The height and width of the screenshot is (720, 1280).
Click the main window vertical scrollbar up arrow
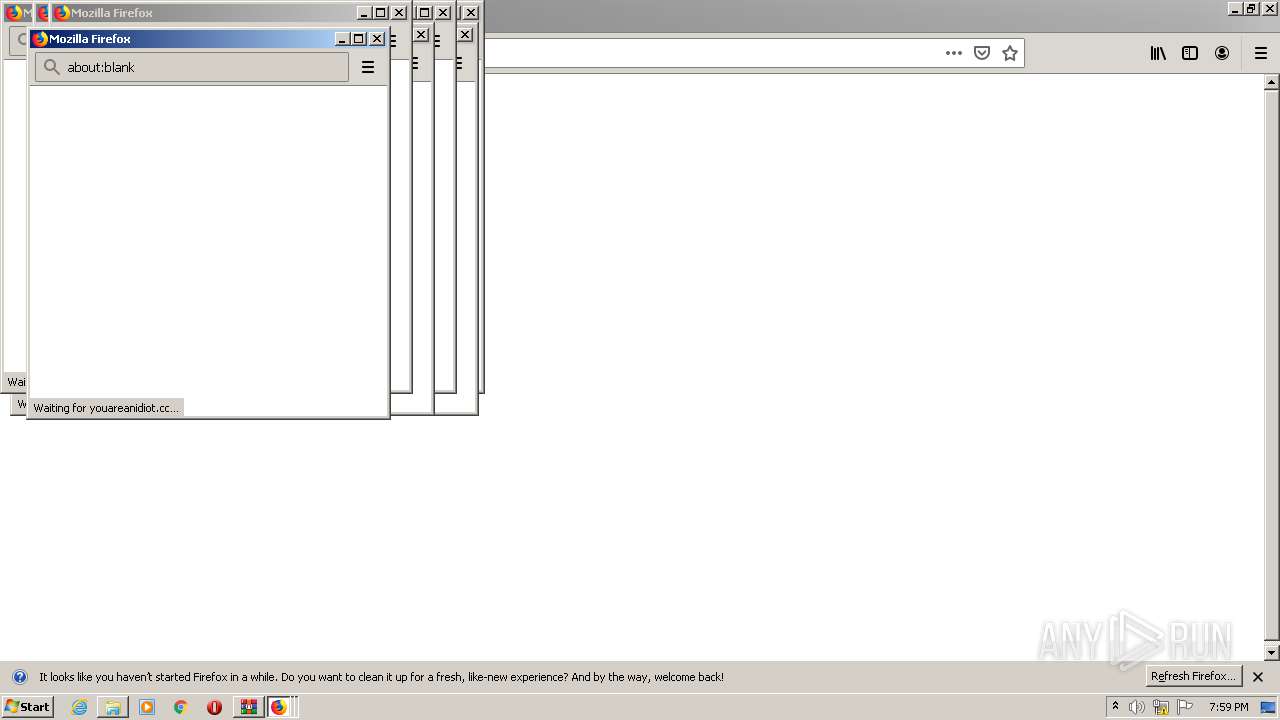pos(1272,81)
